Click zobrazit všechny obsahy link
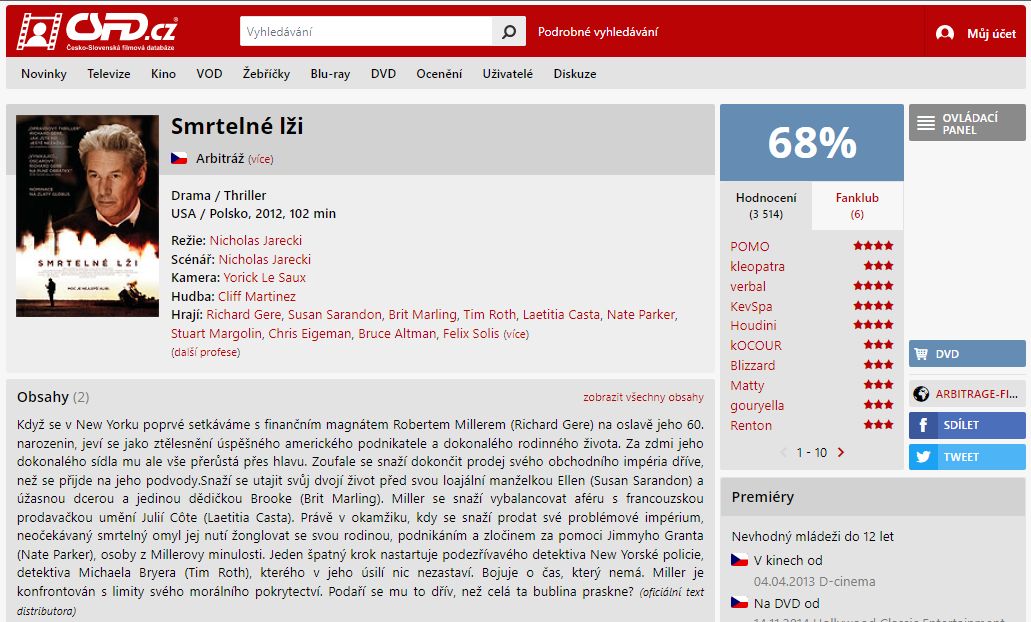1031x622 pixels. click(x=643, y=397)
